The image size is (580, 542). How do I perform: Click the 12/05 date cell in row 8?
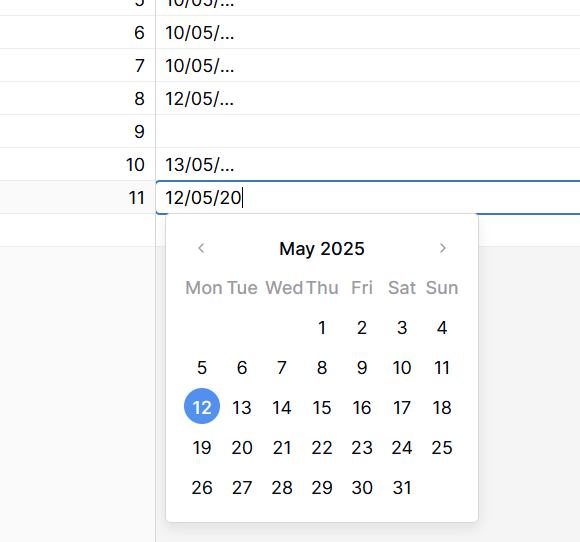point(368,98)
